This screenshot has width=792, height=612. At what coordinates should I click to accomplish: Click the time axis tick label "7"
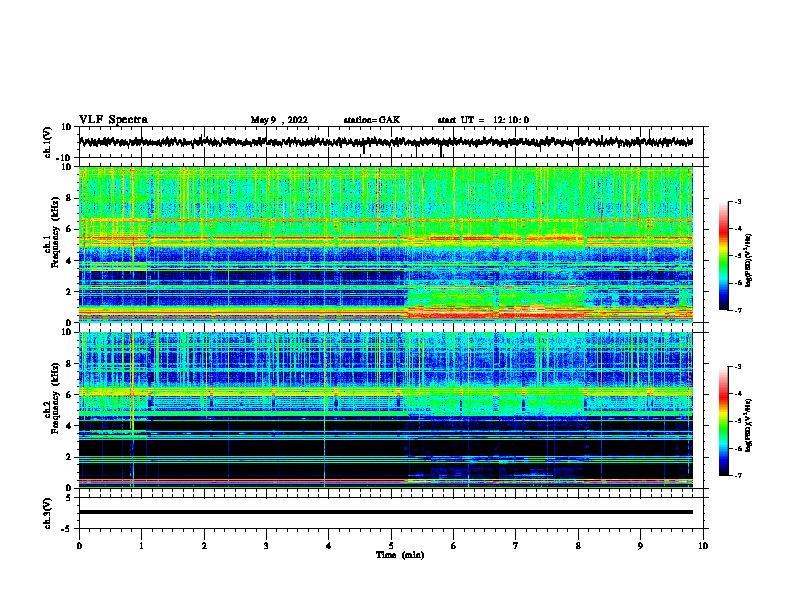[516, 546]
